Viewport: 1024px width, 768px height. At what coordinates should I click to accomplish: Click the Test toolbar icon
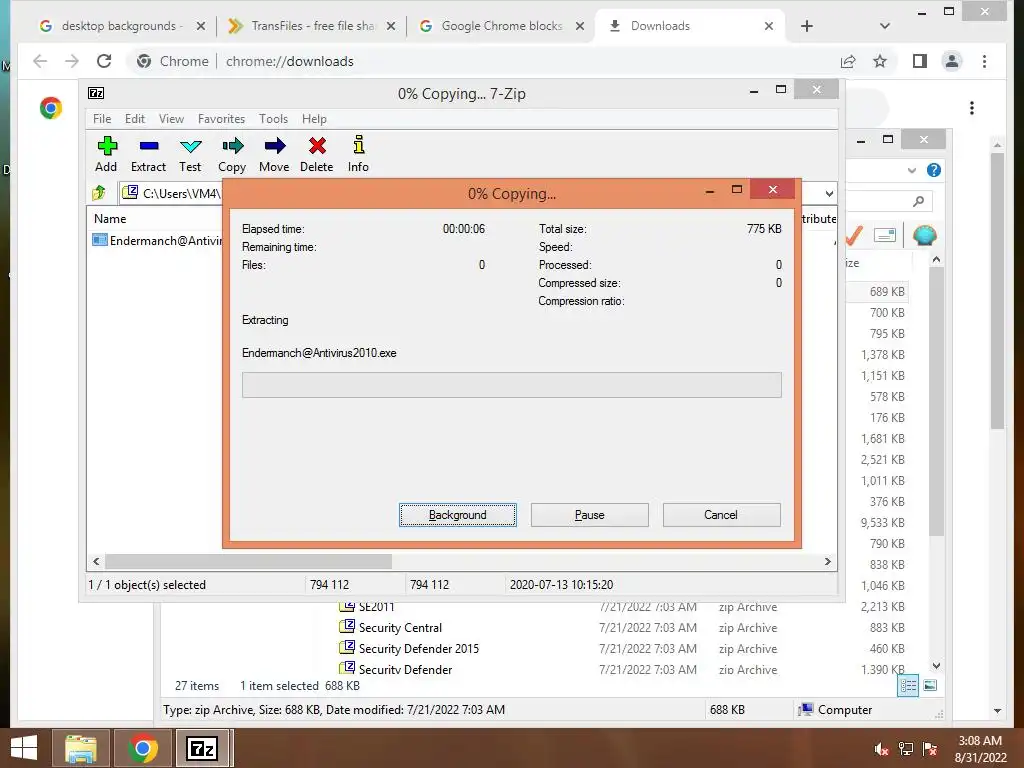(x=191, y=146)
